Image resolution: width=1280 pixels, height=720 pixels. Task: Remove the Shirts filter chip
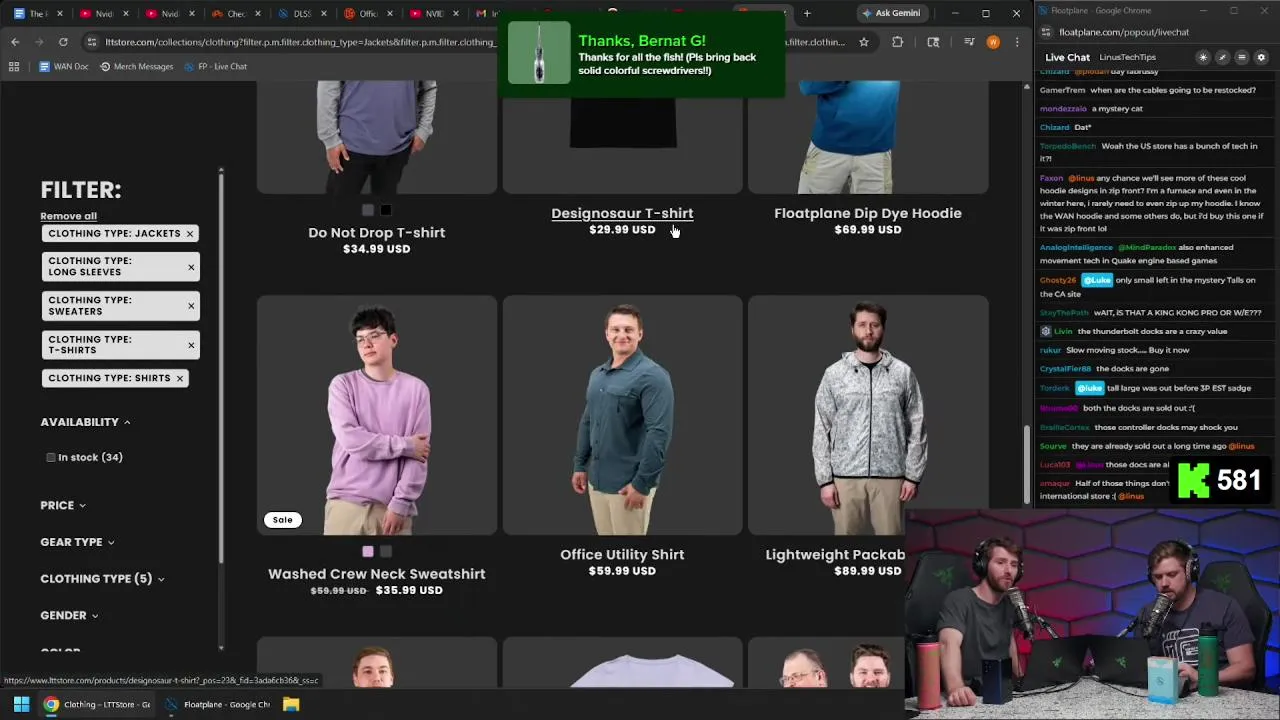180,378
